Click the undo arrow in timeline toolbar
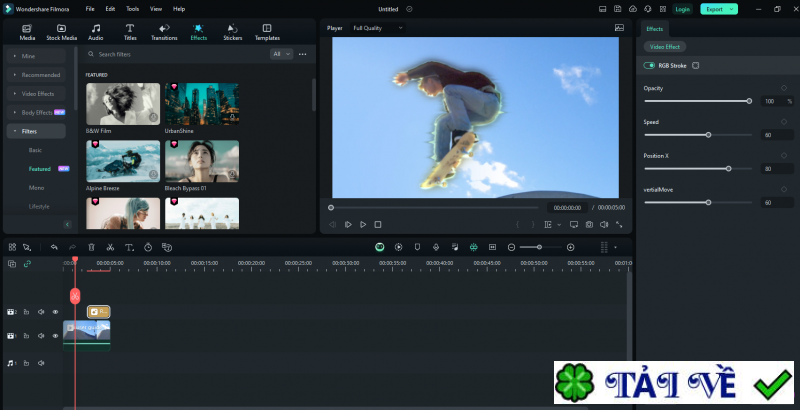The image size is (800, 410). tap(54, 247)
